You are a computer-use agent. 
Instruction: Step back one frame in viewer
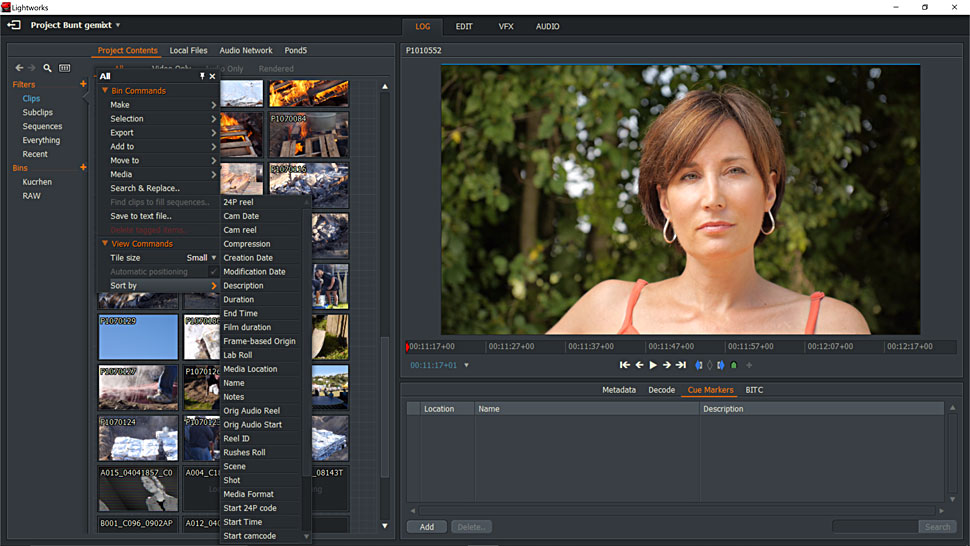click(x=639, y=365)
